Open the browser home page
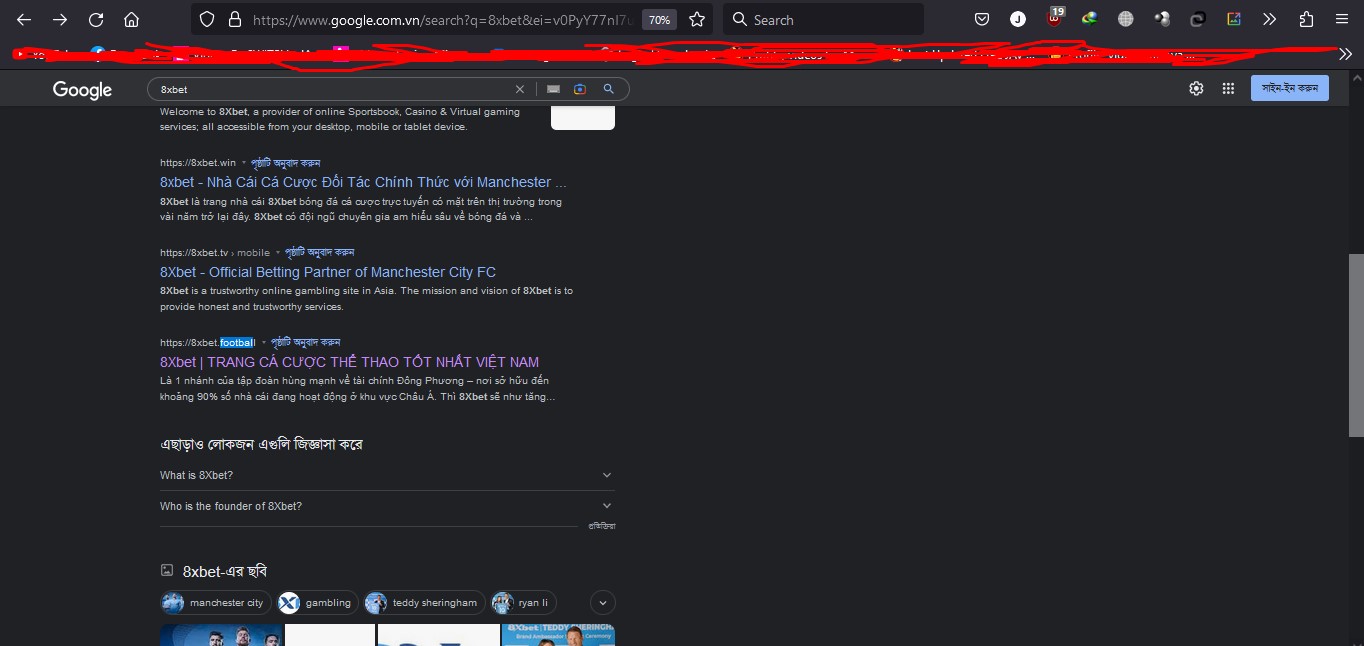The width and height of the screenshot is (1364, 646). 131,19
